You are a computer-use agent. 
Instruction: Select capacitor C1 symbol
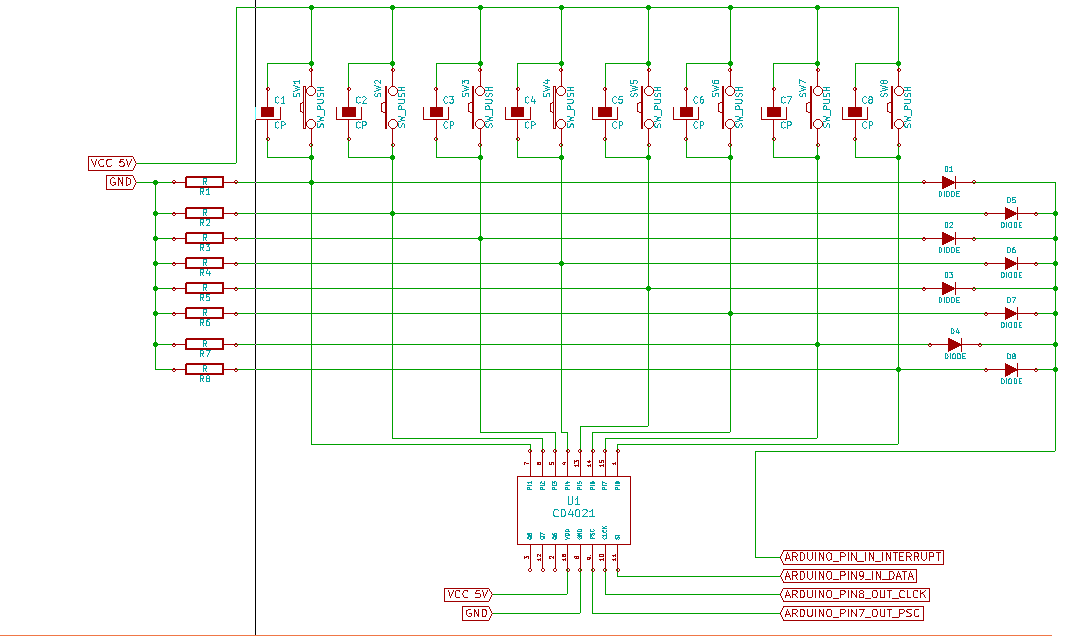pos(268,113)
